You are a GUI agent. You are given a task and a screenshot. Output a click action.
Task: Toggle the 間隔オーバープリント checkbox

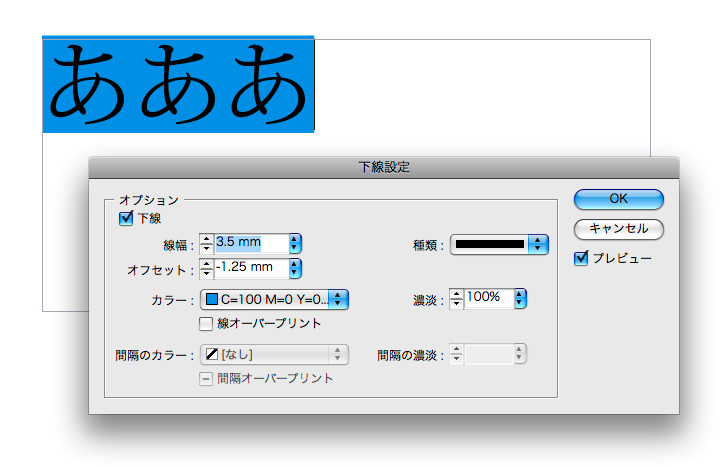(x=206, y=379)
